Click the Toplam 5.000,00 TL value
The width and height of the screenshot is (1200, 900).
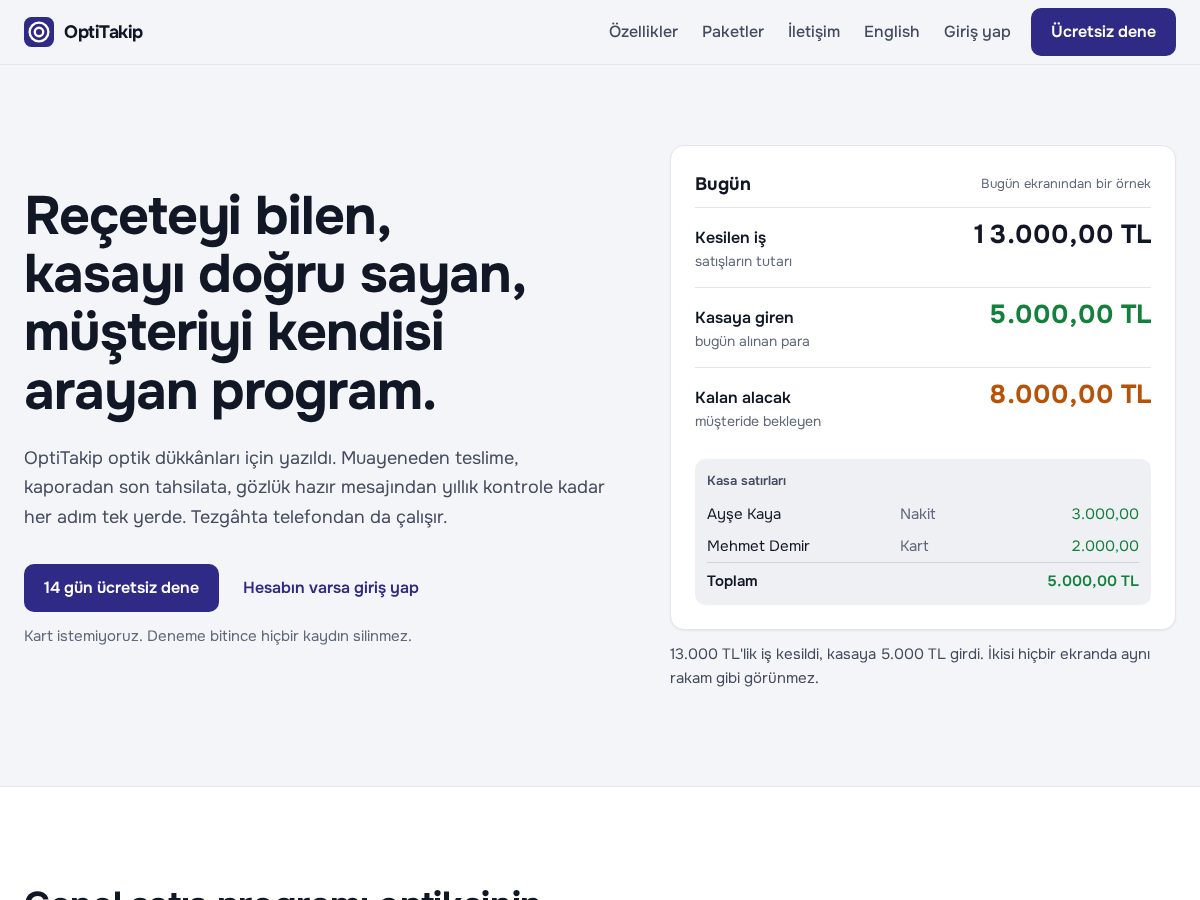coord(1093,581)
